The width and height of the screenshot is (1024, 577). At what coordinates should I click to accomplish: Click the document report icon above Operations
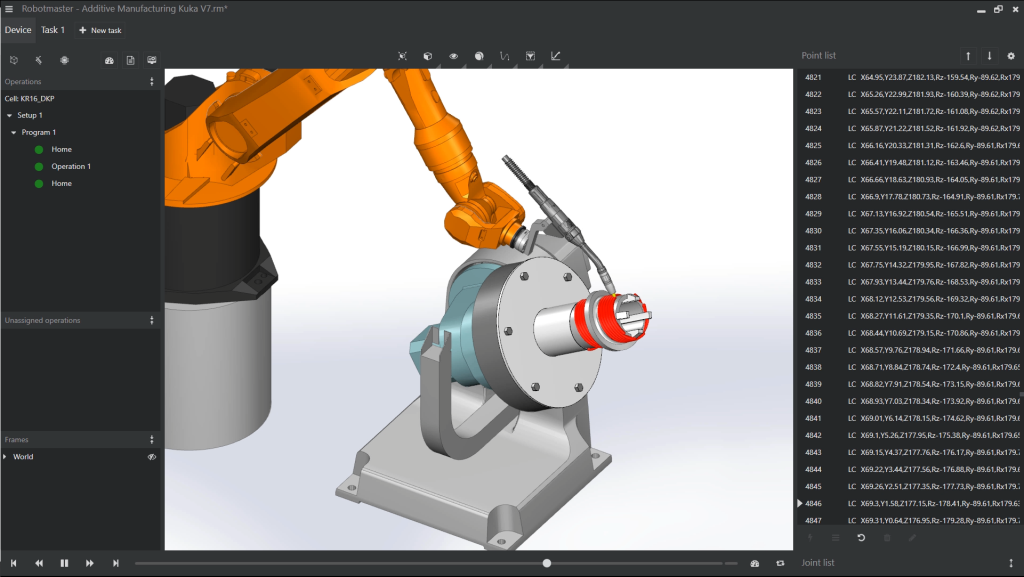tap(130, 60)
